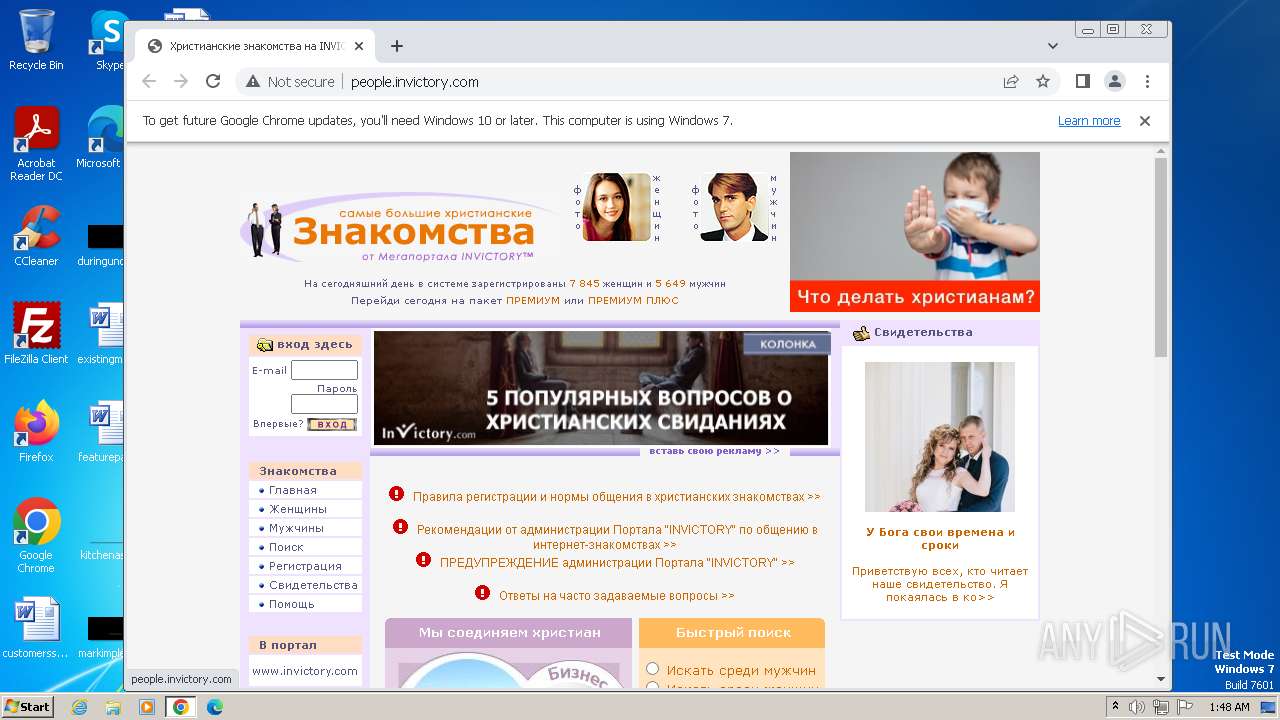Click the ПРЕМИУМ ПЛЮС package link
This screenshot has height=720, width=1280.
[633, 301]
